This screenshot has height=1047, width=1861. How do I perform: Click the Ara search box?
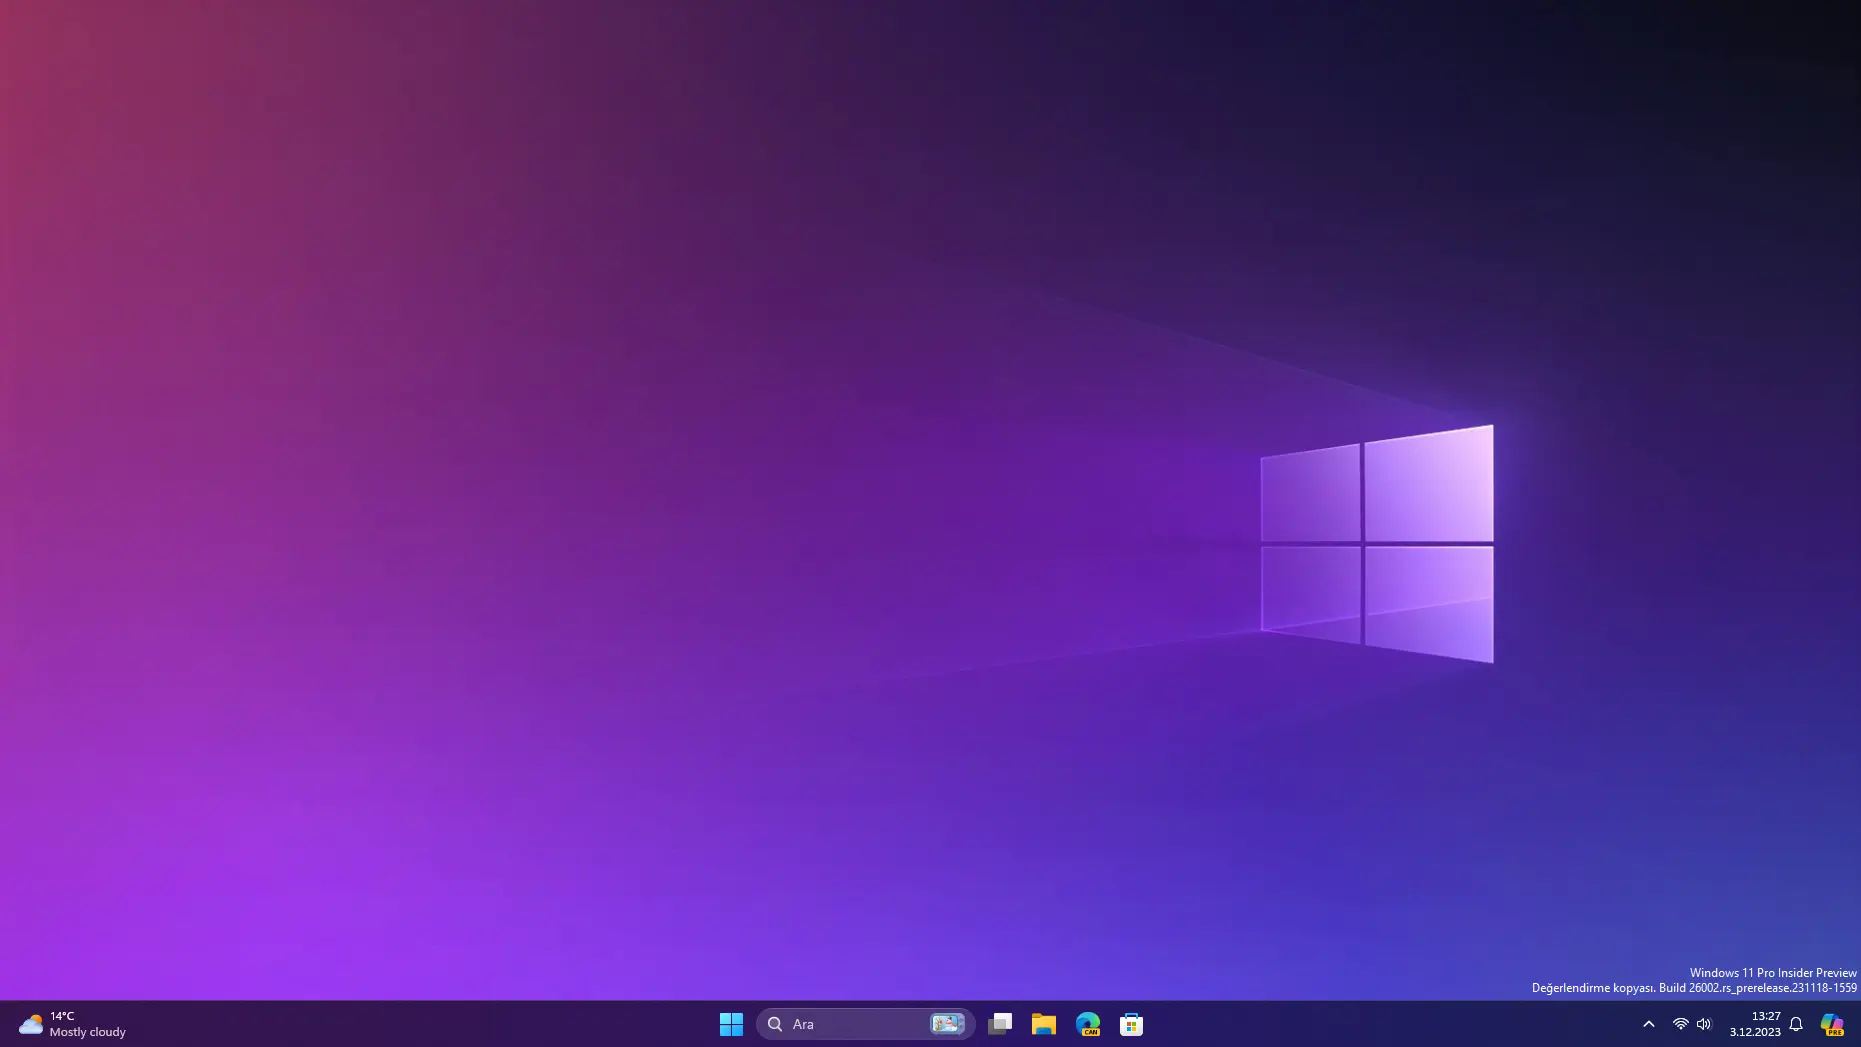click(x=865, y=1024)
